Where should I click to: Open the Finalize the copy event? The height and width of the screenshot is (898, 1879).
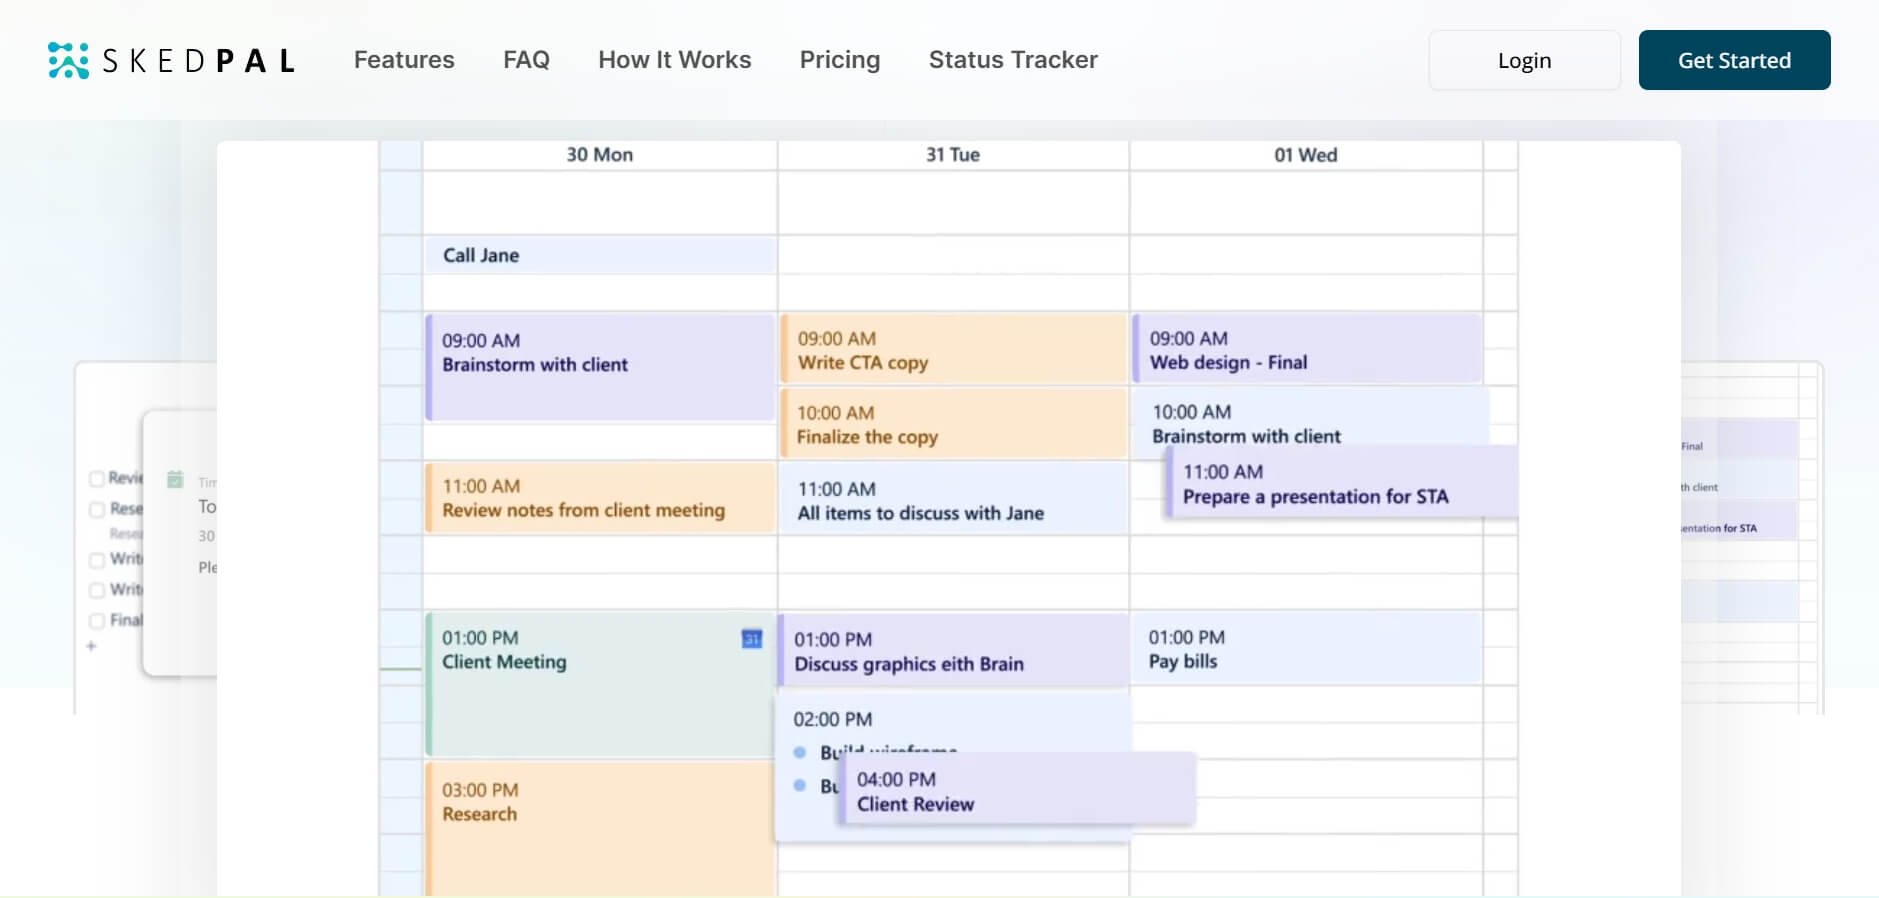[x=954, y=424]
